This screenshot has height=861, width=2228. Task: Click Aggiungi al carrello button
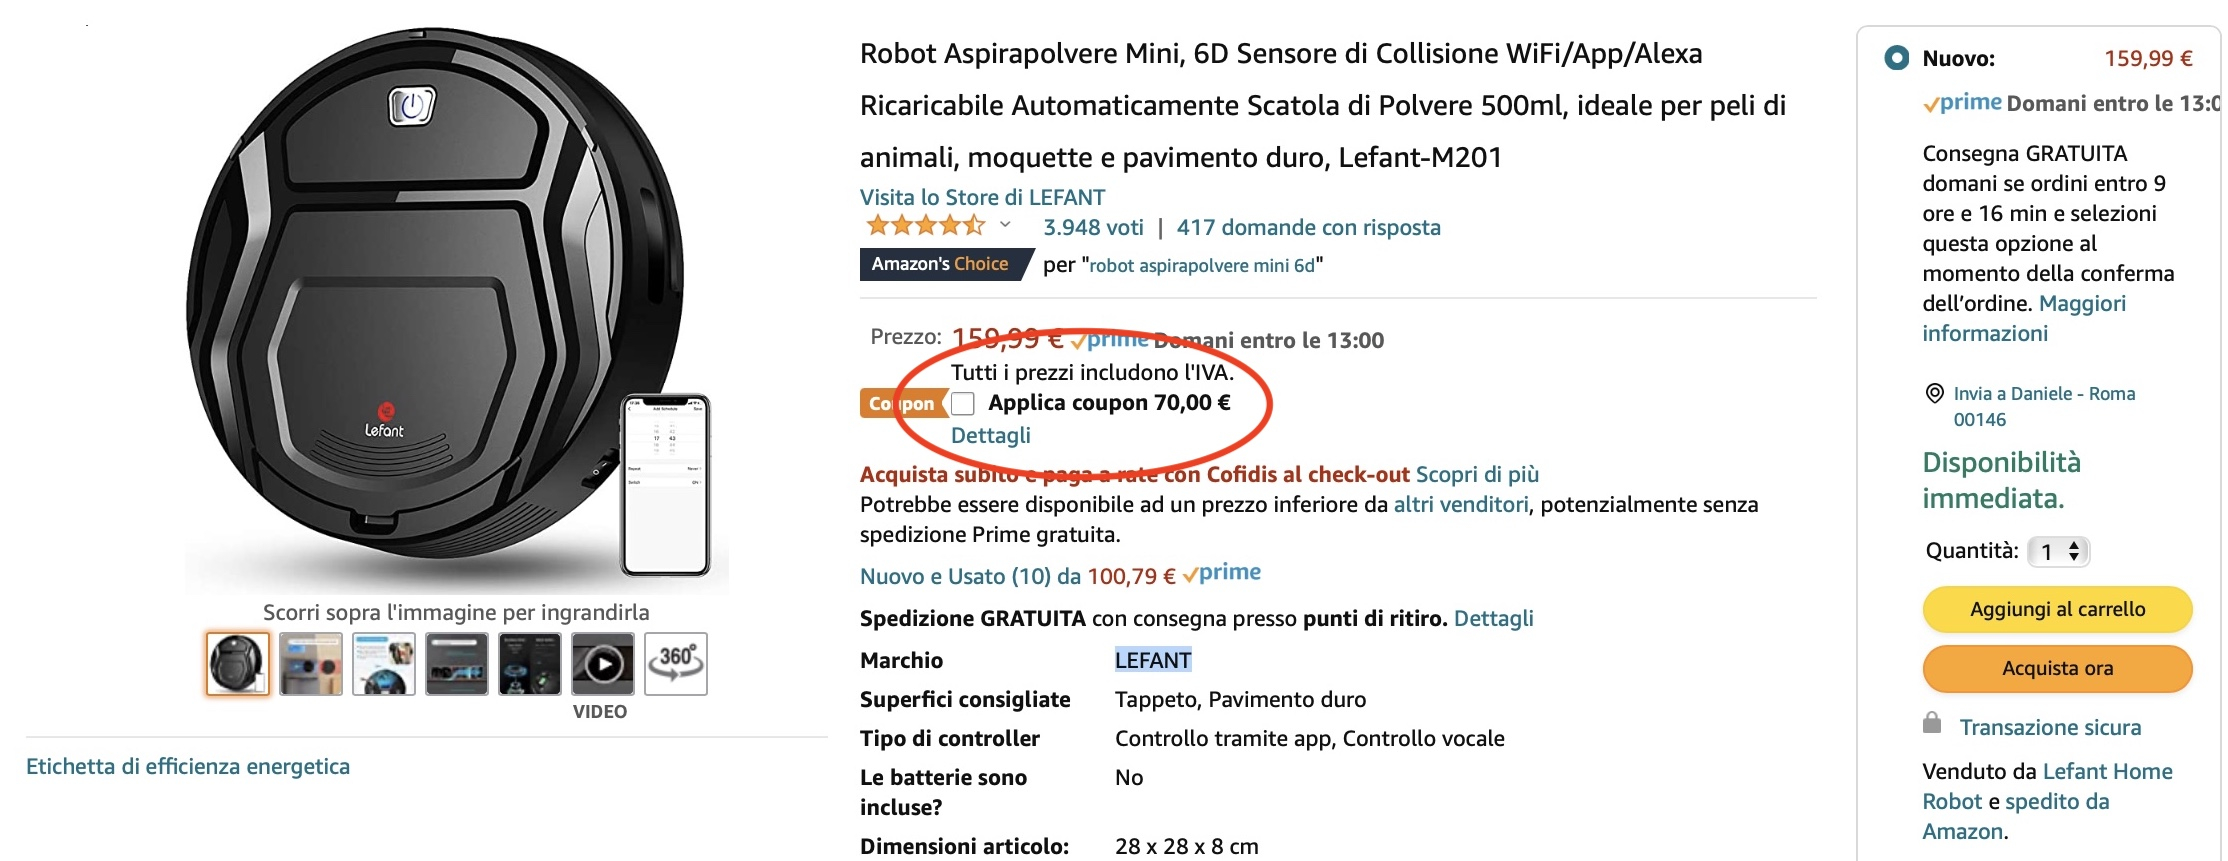point(2057,609)
